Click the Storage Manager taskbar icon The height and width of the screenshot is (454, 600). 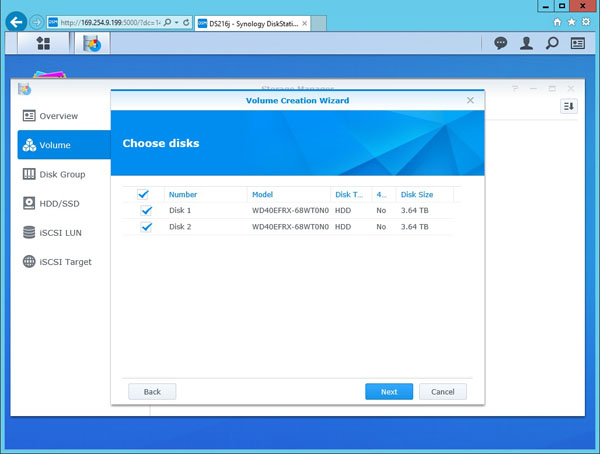click(92, 43)
